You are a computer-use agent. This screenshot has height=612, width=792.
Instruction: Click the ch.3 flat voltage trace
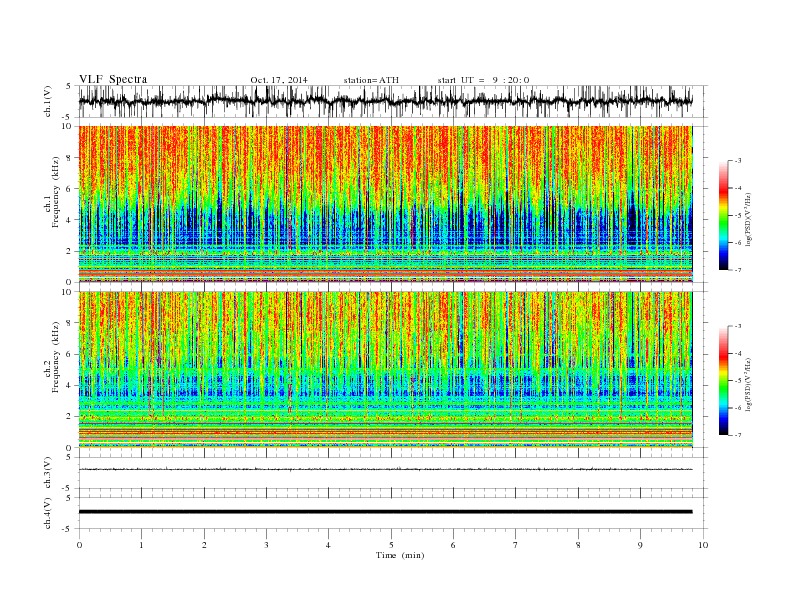(x=385, y=469)
